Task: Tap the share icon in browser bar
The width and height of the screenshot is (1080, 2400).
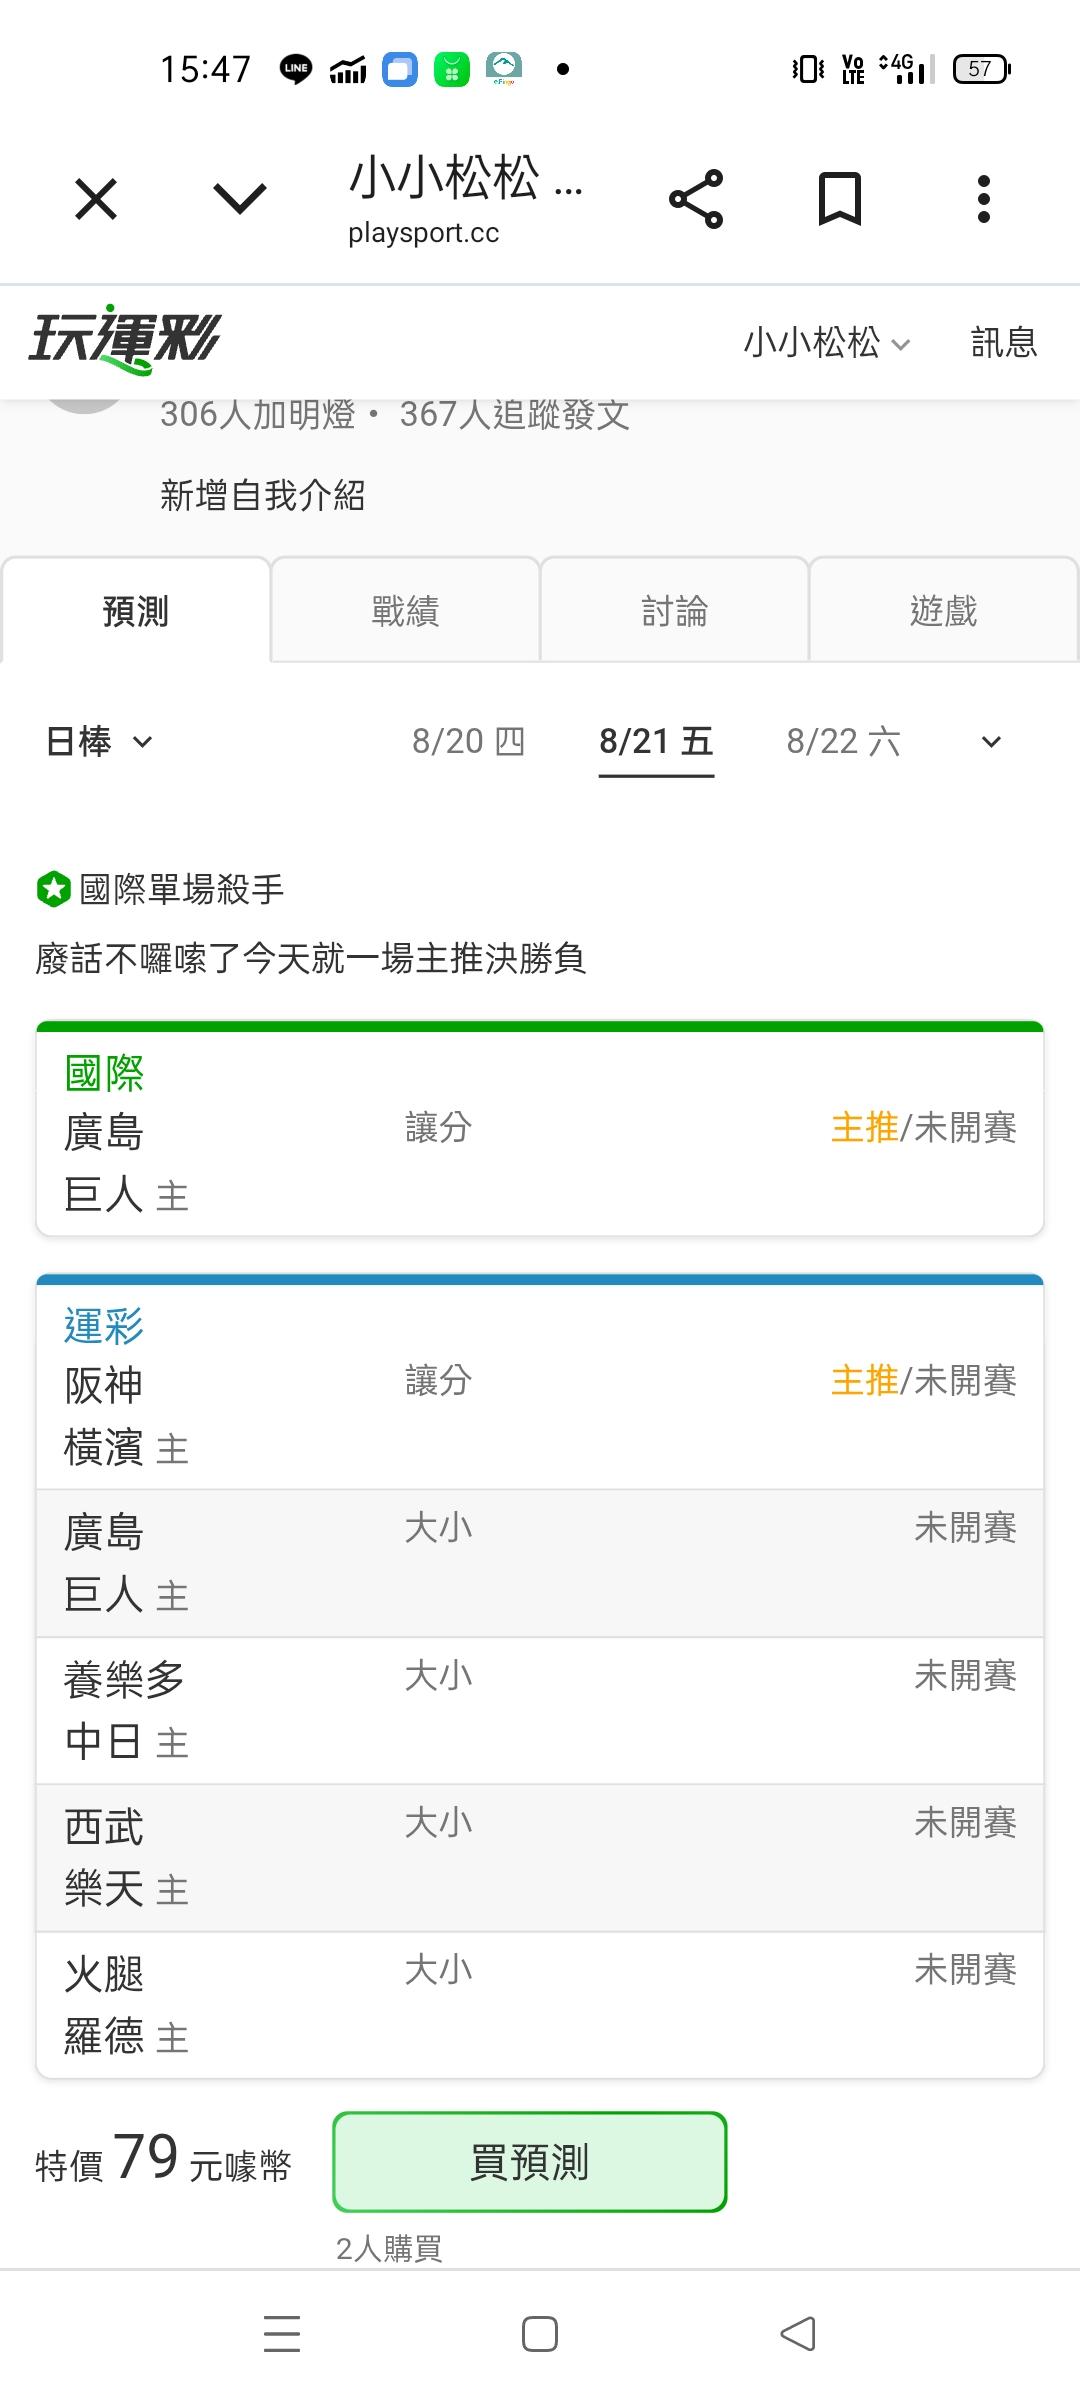Action: (696, 199)
